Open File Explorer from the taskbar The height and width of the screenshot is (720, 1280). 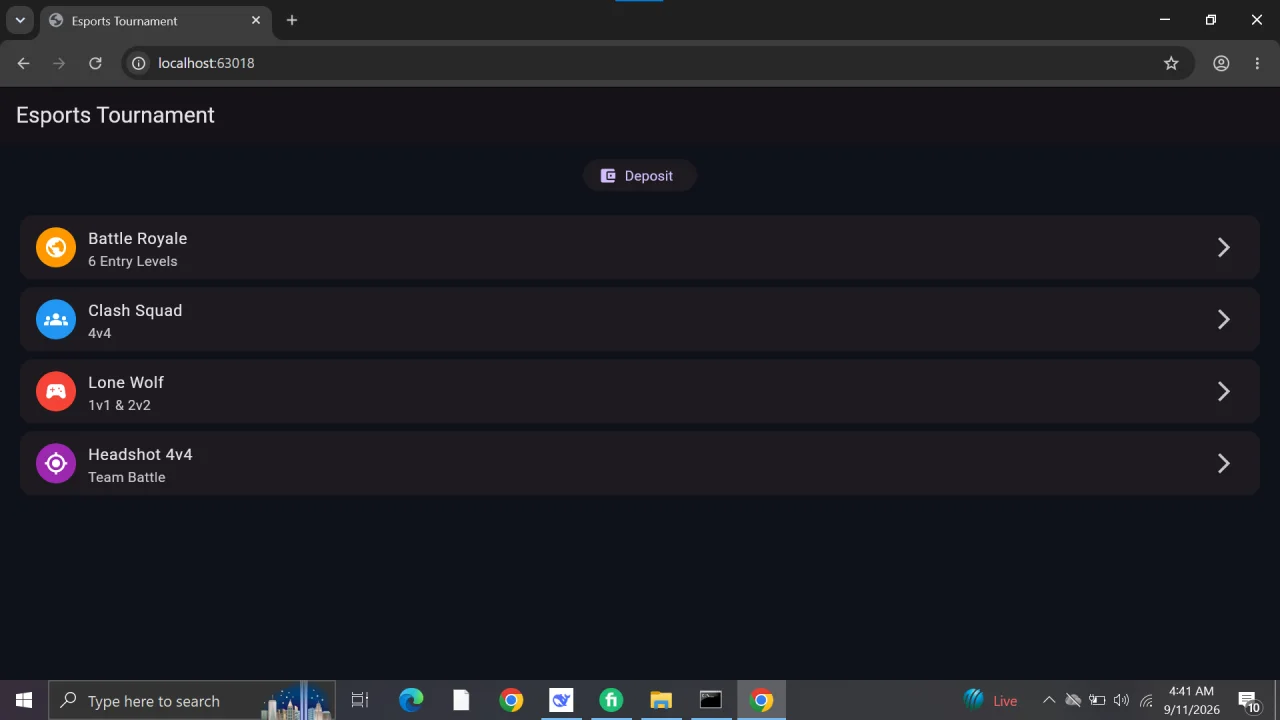tap(661, 700)
